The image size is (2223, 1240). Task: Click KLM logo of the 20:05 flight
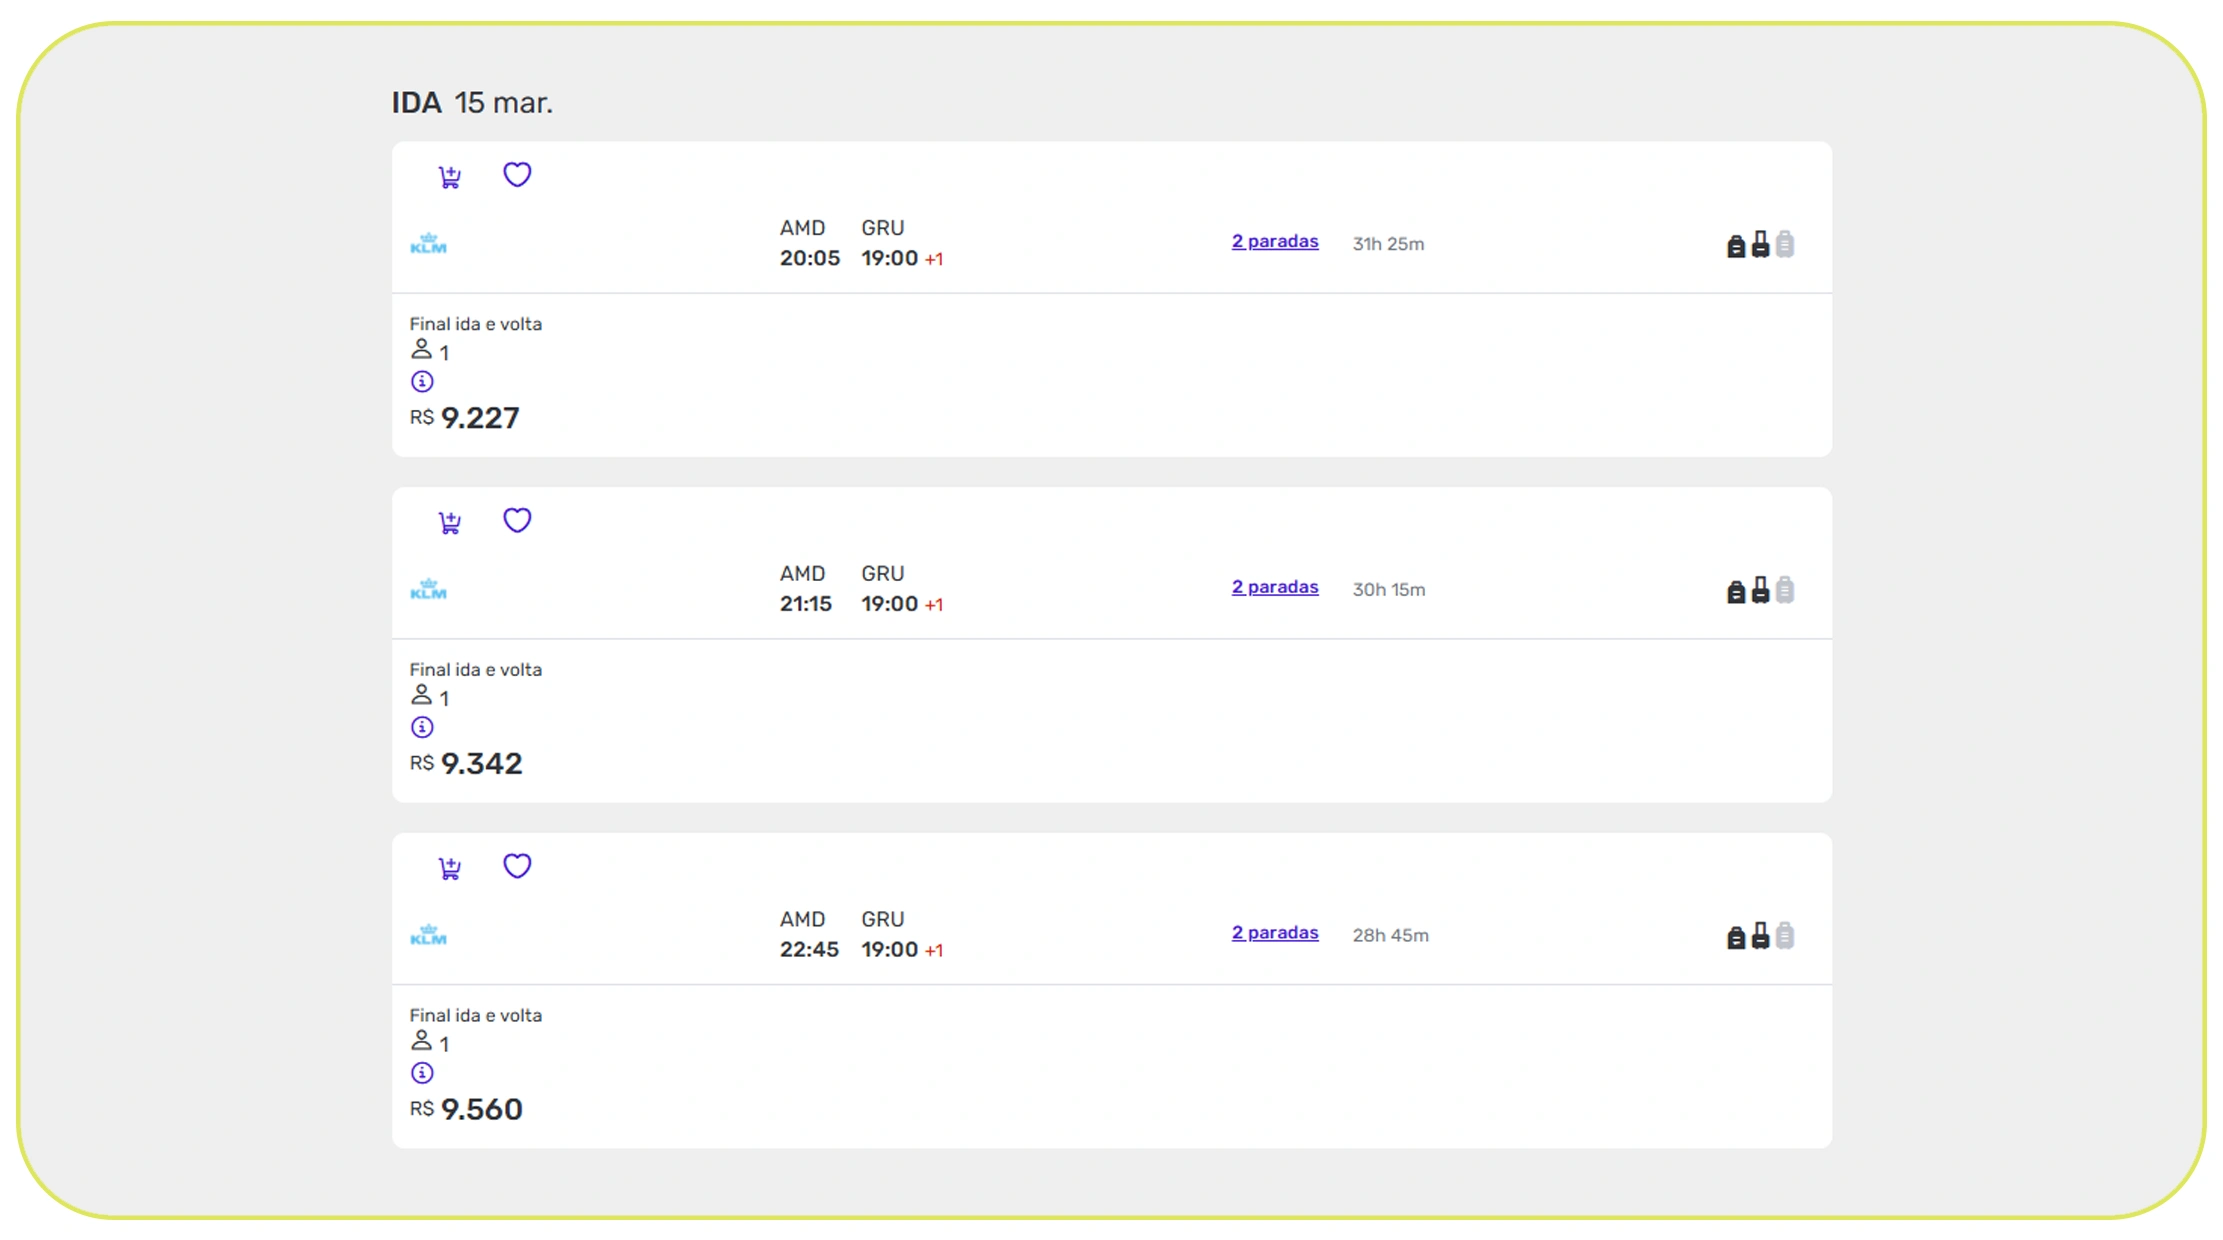pyautogui.click(x=428, y=244)
